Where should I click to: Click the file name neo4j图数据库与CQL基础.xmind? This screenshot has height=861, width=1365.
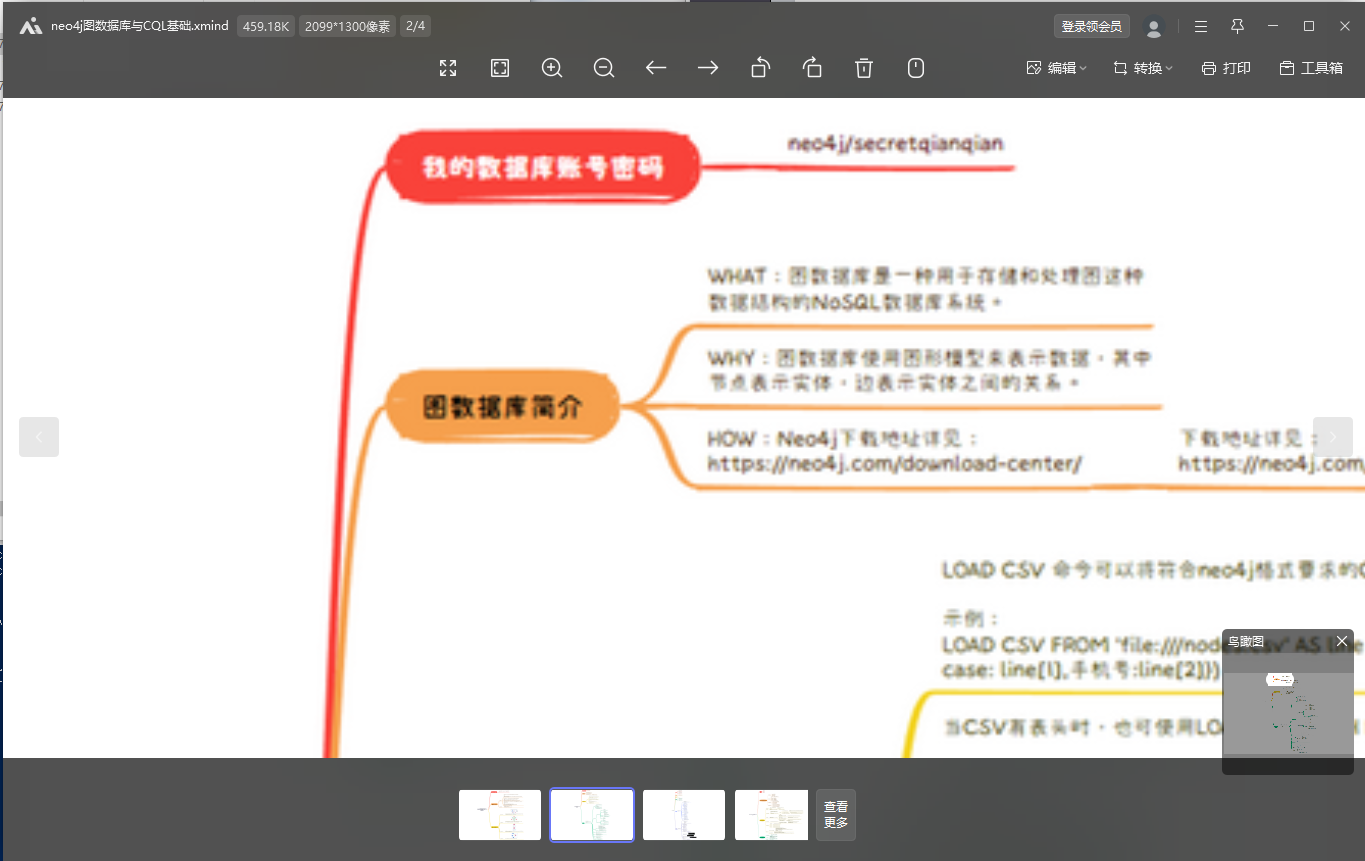(x=141, y=26)
